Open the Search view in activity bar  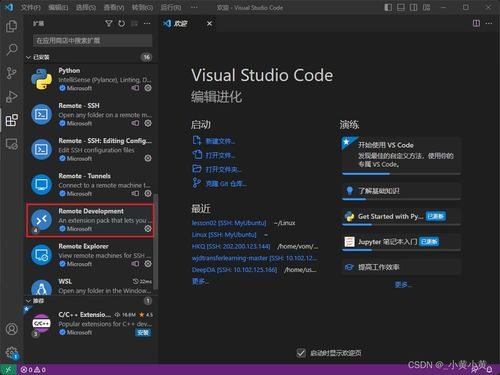pyautogui.click(x=12, y=49)
